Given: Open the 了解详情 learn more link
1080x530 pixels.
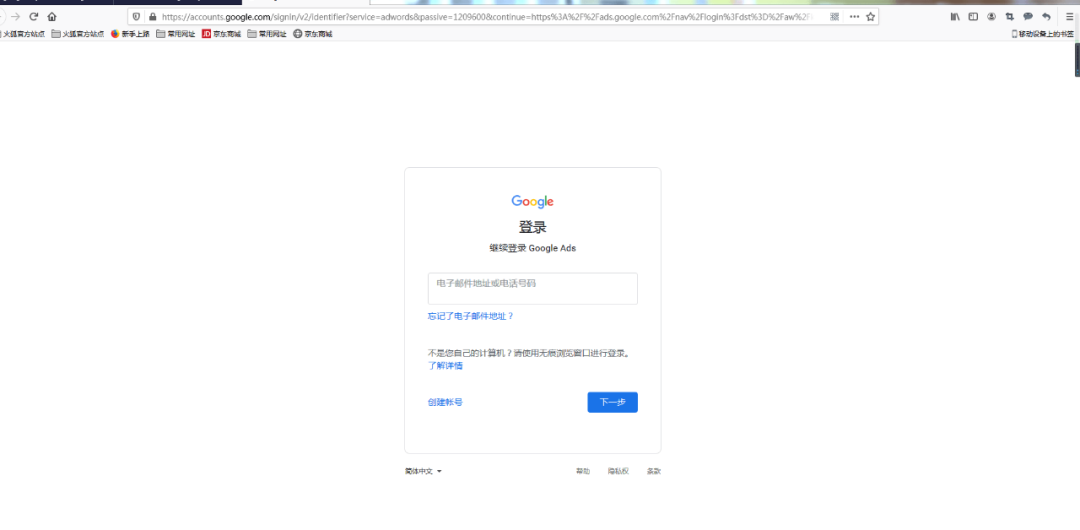Looking at the screenshot, I should [445, 366].
